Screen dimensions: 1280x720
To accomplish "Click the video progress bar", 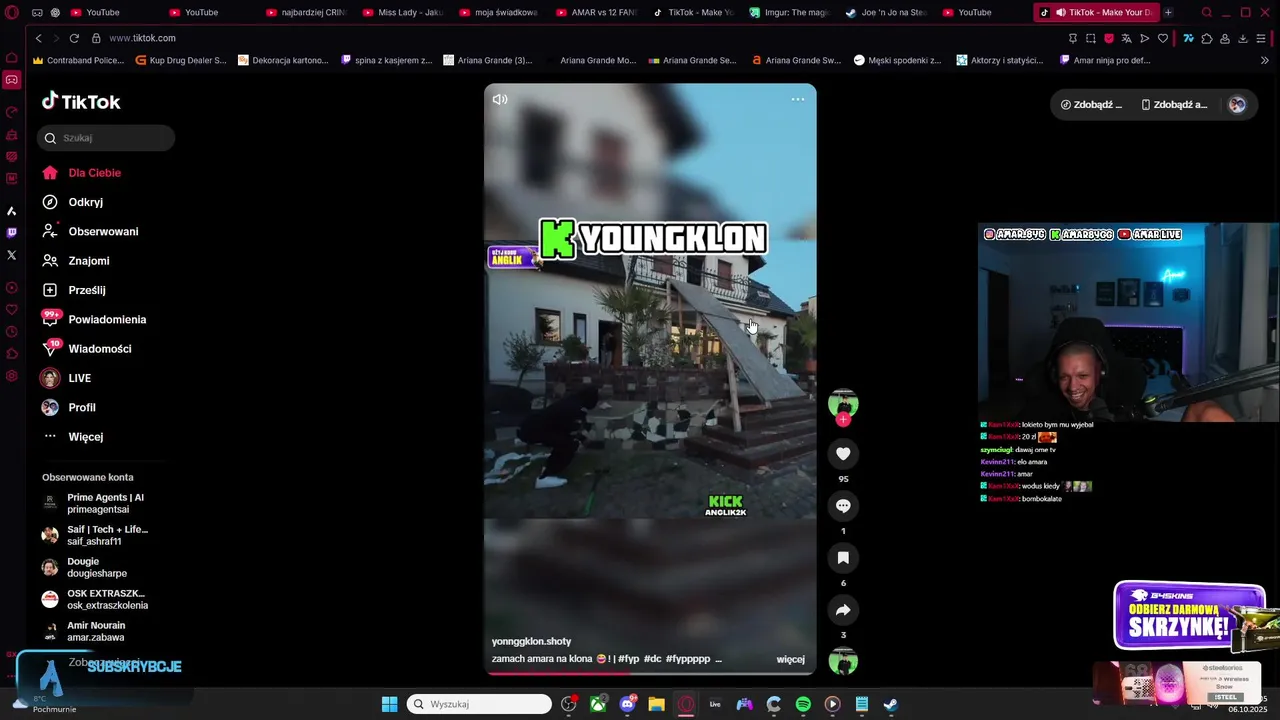I will point(650,673).
